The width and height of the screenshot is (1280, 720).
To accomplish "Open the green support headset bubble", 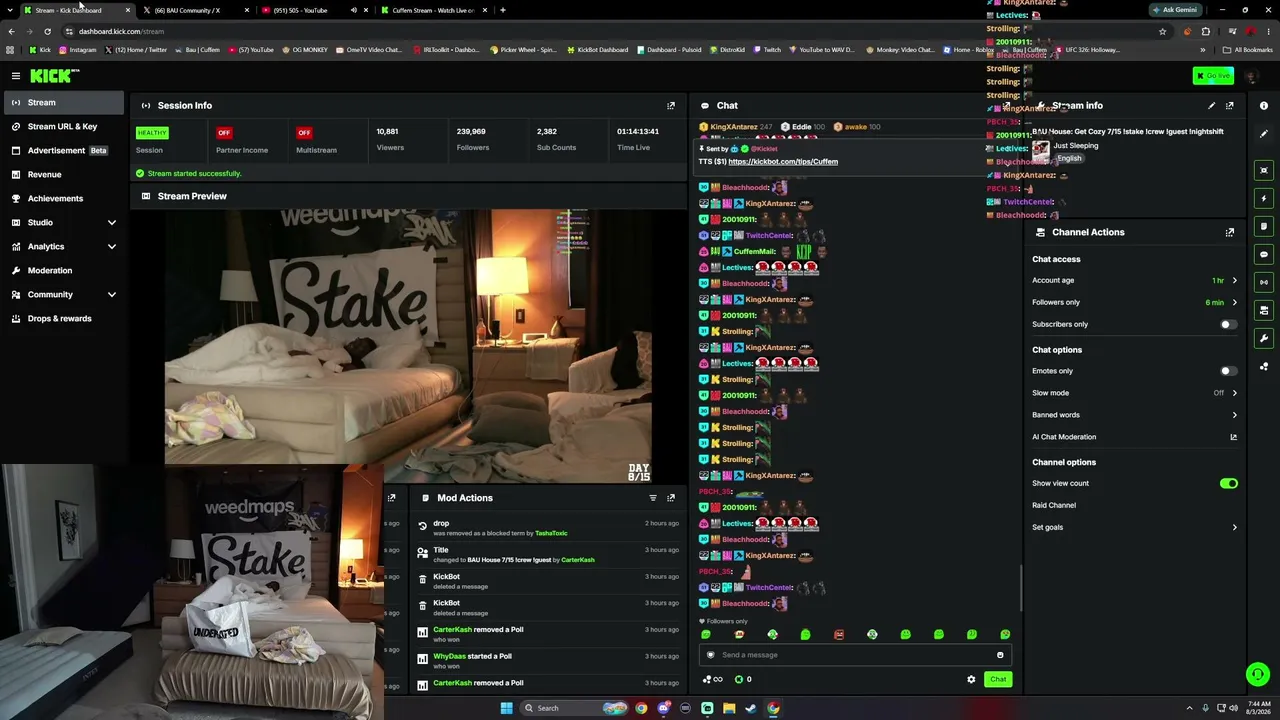I will point(1258,675).
